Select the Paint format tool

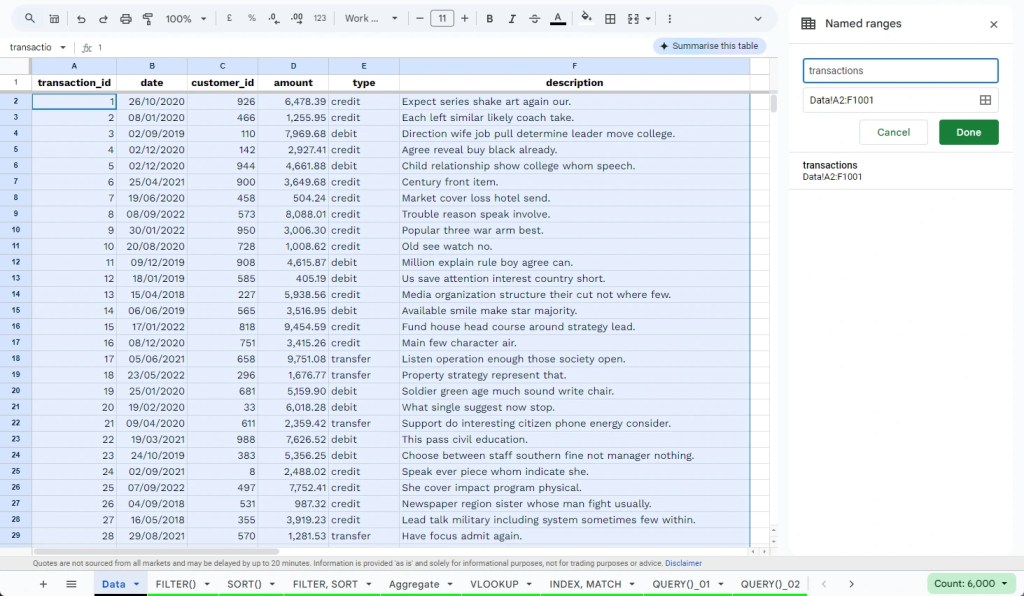pos(148,19)
